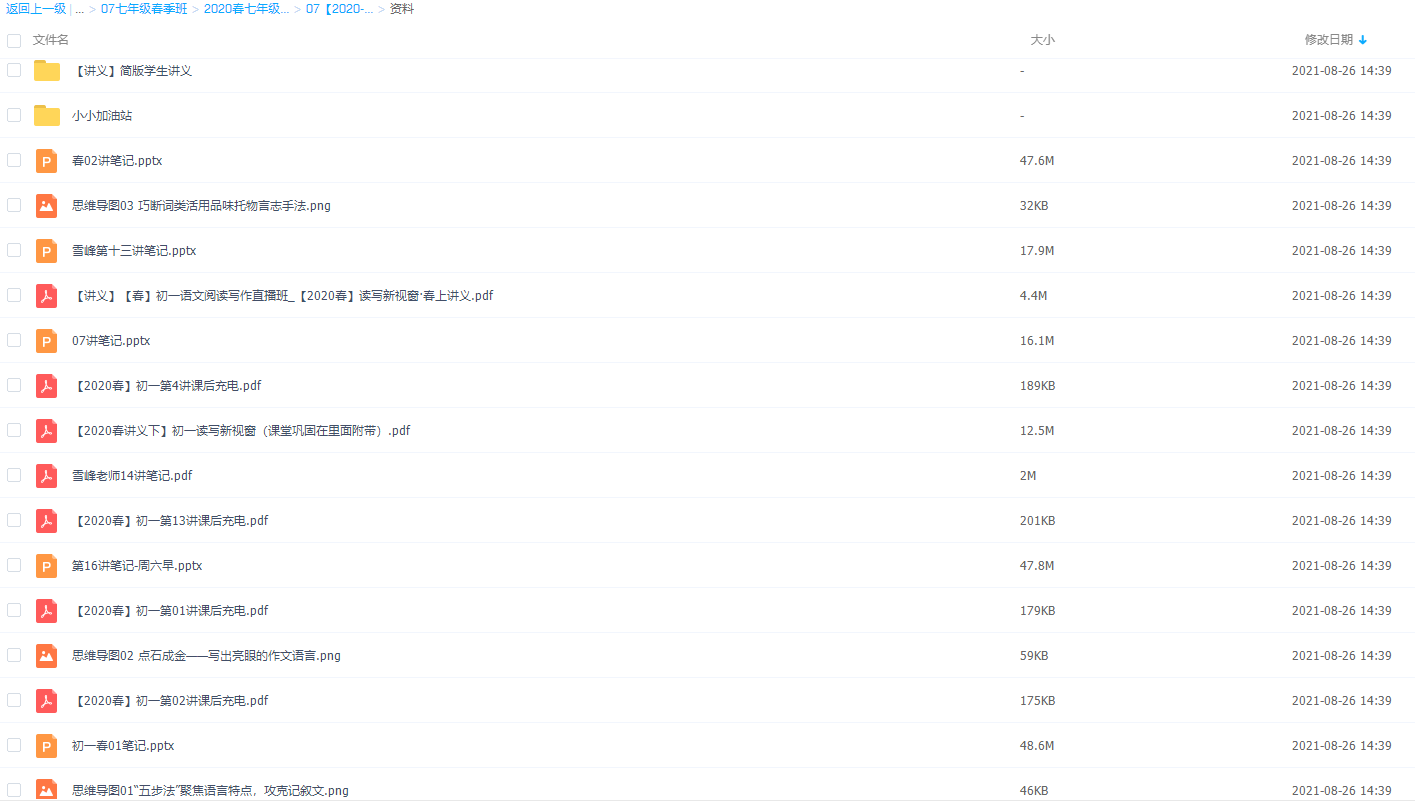Sort by 文件名 column header
Image resolution: width=1415 pixels, height=801 pixels.
coord(51,40)
